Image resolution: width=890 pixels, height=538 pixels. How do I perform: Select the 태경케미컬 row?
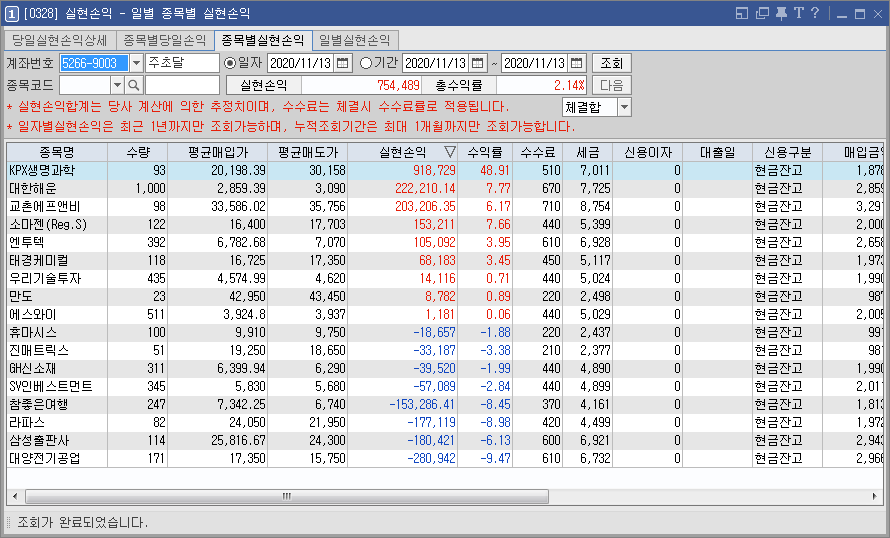445,260
